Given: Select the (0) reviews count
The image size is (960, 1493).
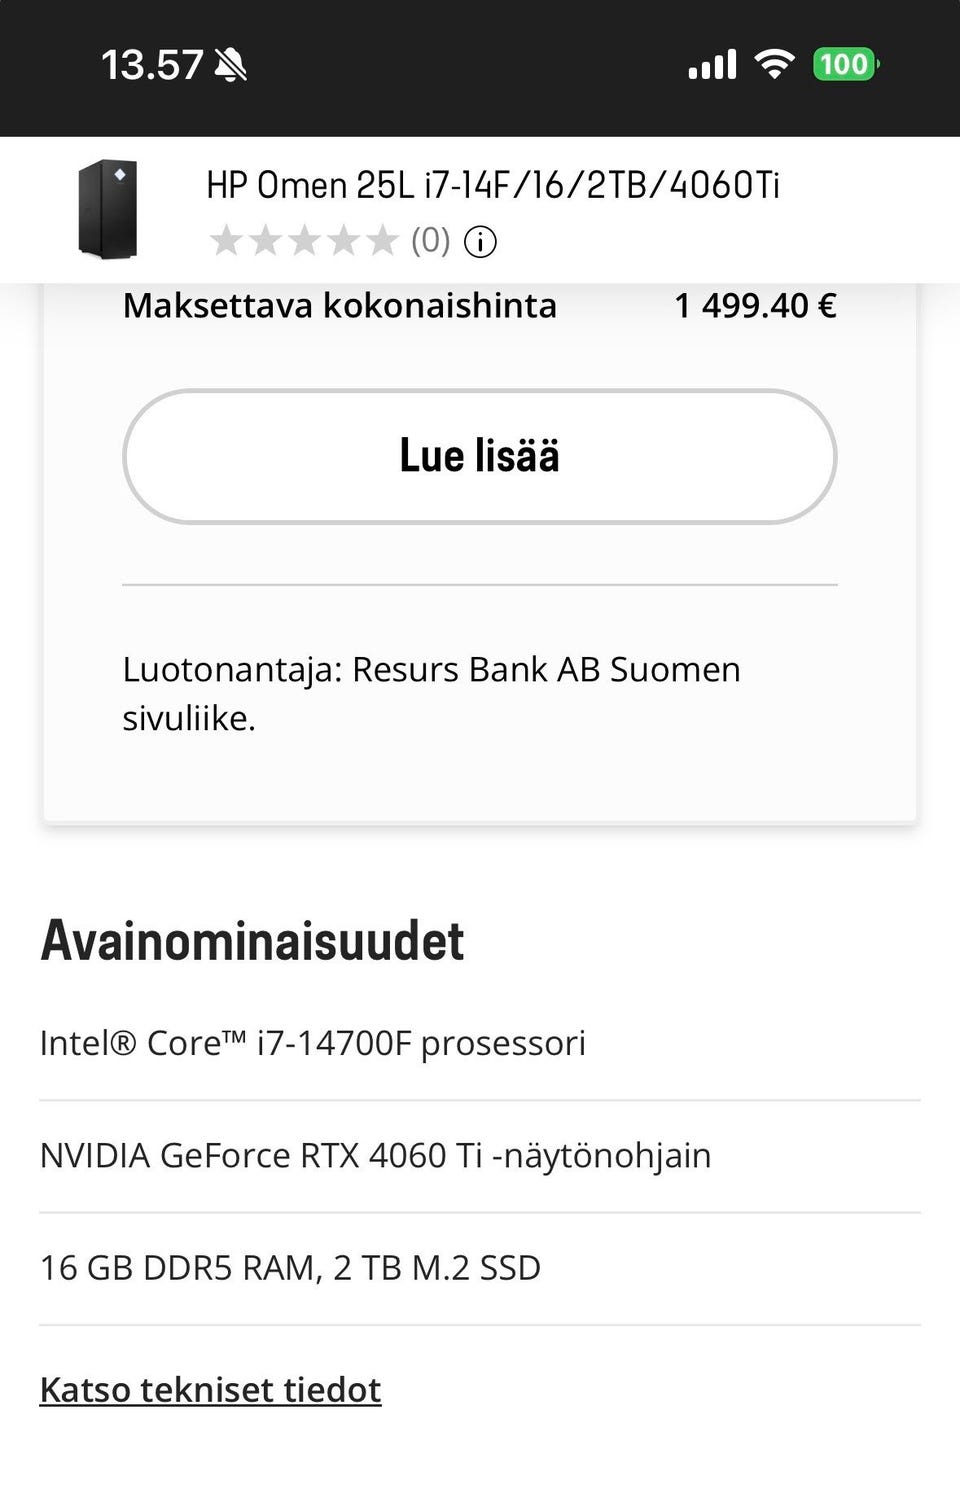Looking at the screenshot, I should pyautogui.click(x=430, y=240).
